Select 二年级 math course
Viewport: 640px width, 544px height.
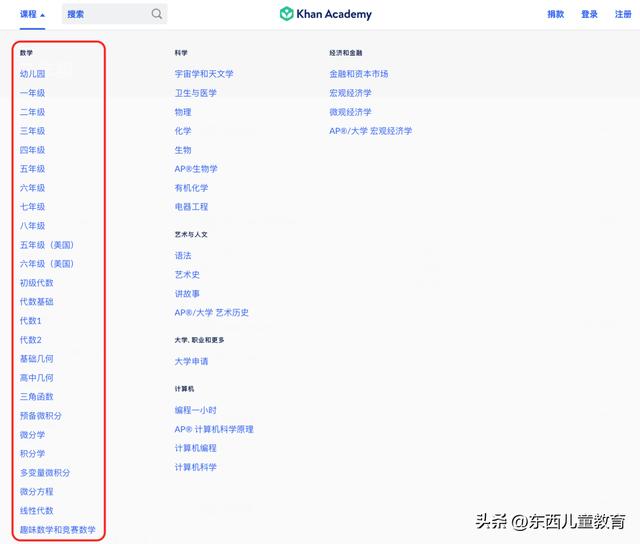point(33,112)
